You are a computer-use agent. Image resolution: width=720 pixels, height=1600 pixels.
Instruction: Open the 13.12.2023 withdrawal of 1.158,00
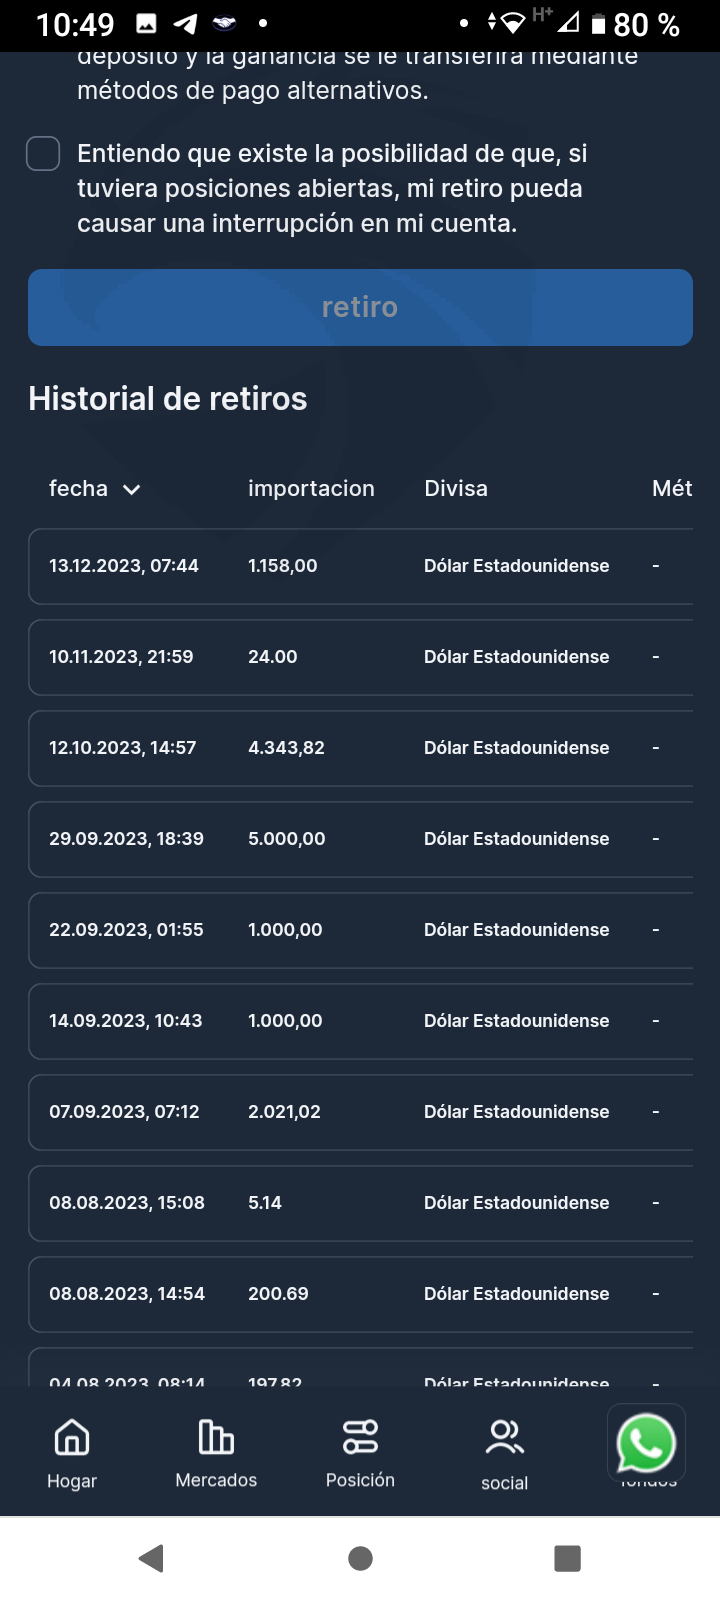pyautogui.click(x=360, y=566)
